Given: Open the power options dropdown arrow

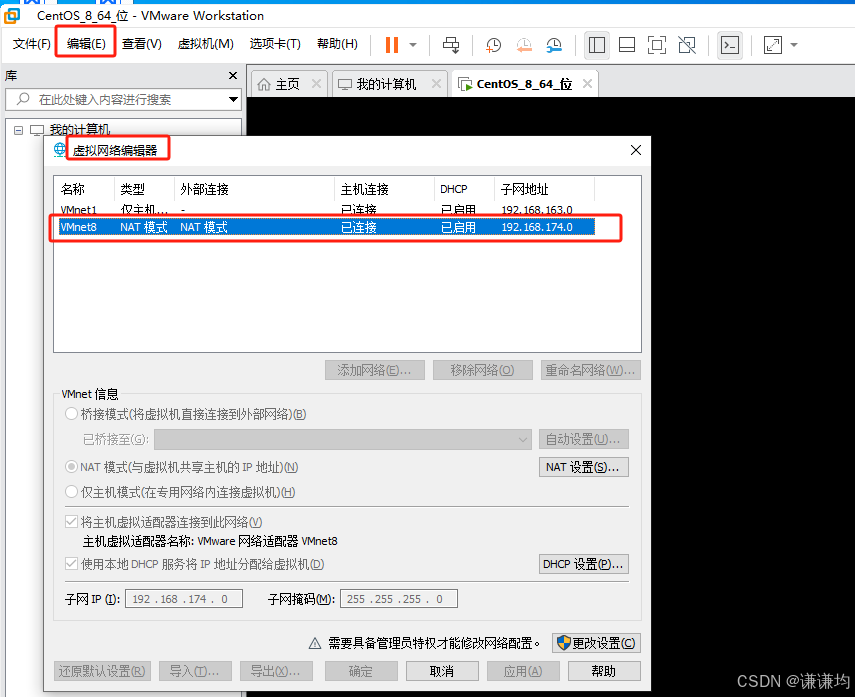Looking at the screenshot, I should tap(413, 45).
